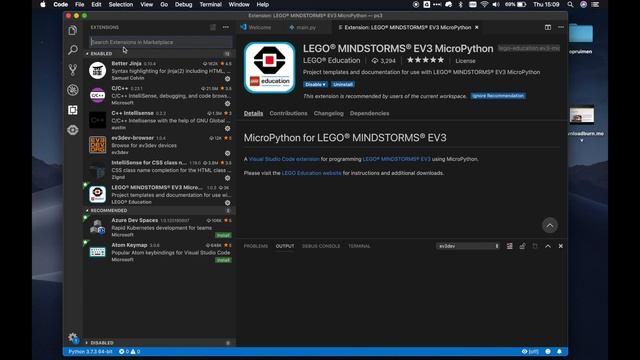Open gear menu for IntelliSense for CSS

pos(227,178)
